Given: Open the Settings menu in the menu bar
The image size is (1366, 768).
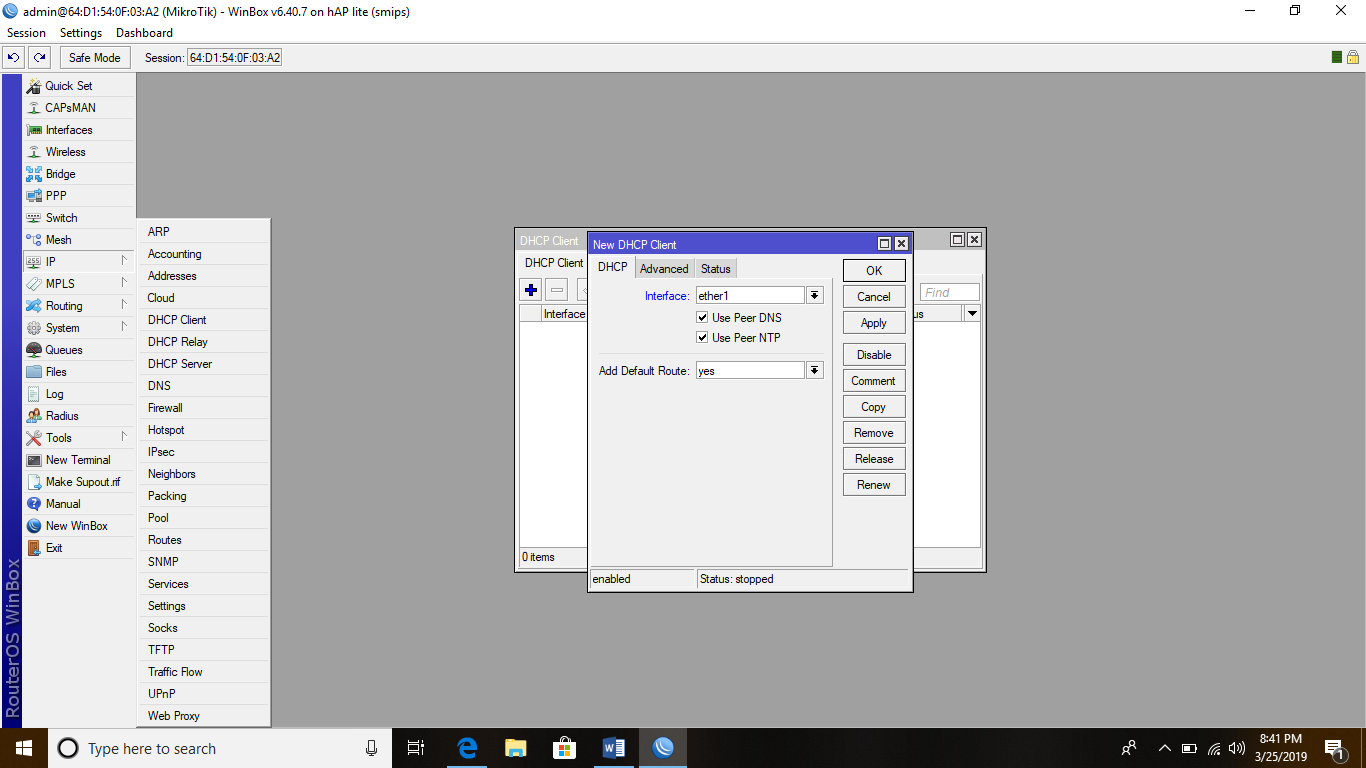Looking at the screenshot, I should (x=81, y=33).
